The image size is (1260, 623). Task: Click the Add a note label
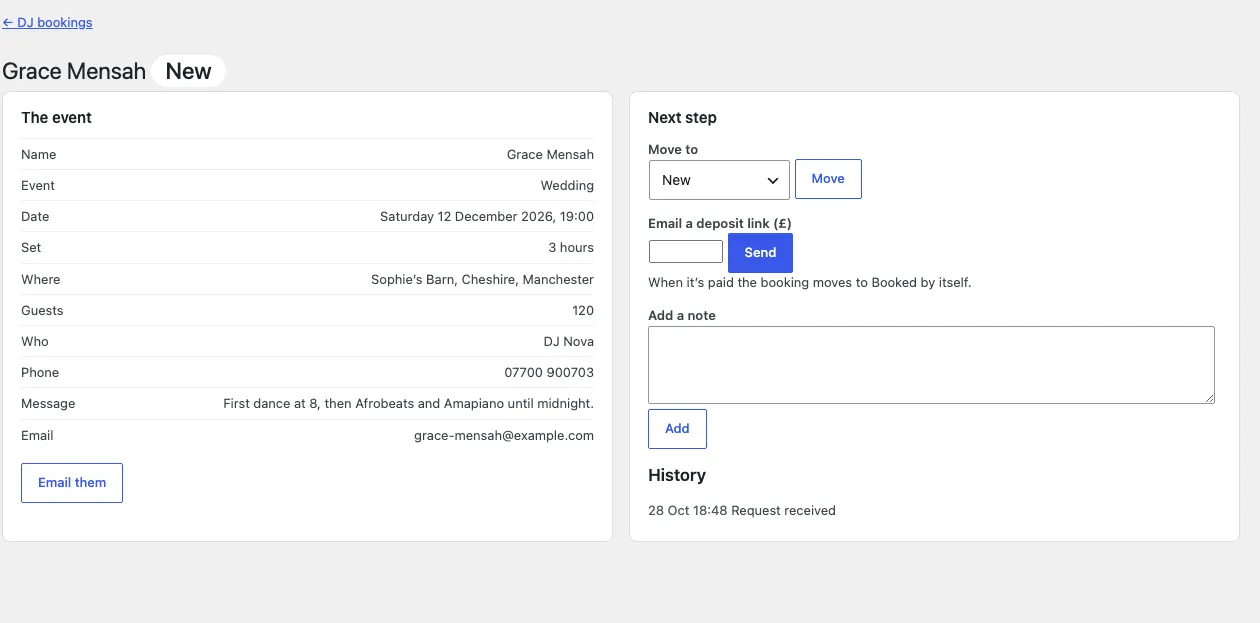[682, 316]
